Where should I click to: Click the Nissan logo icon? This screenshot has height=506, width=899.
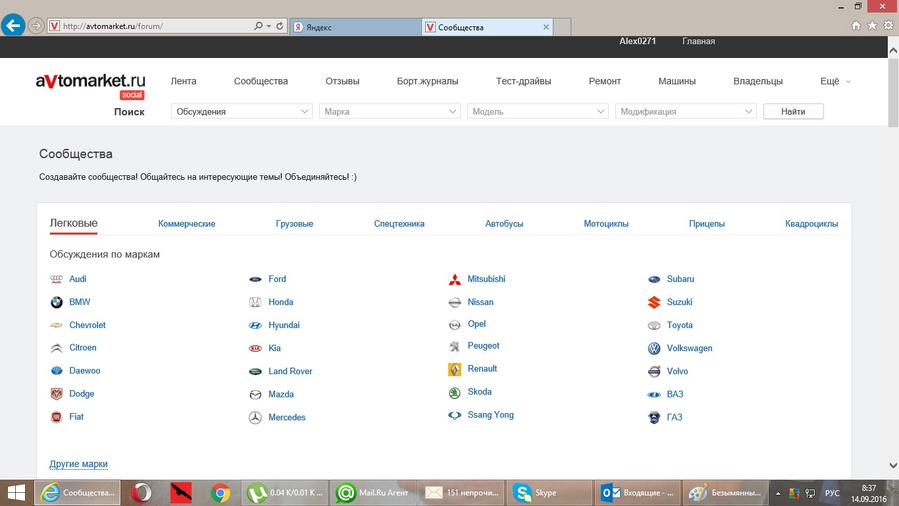(455, 302)
